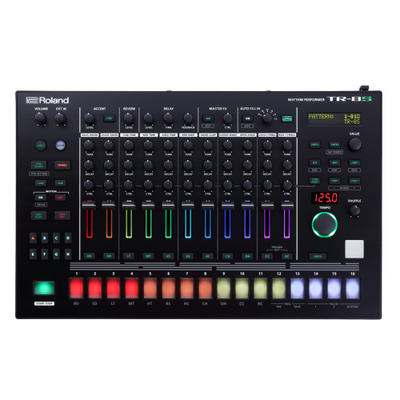
Task: Toggle the ACCENT step button
Action: click(x=109, y=118)
